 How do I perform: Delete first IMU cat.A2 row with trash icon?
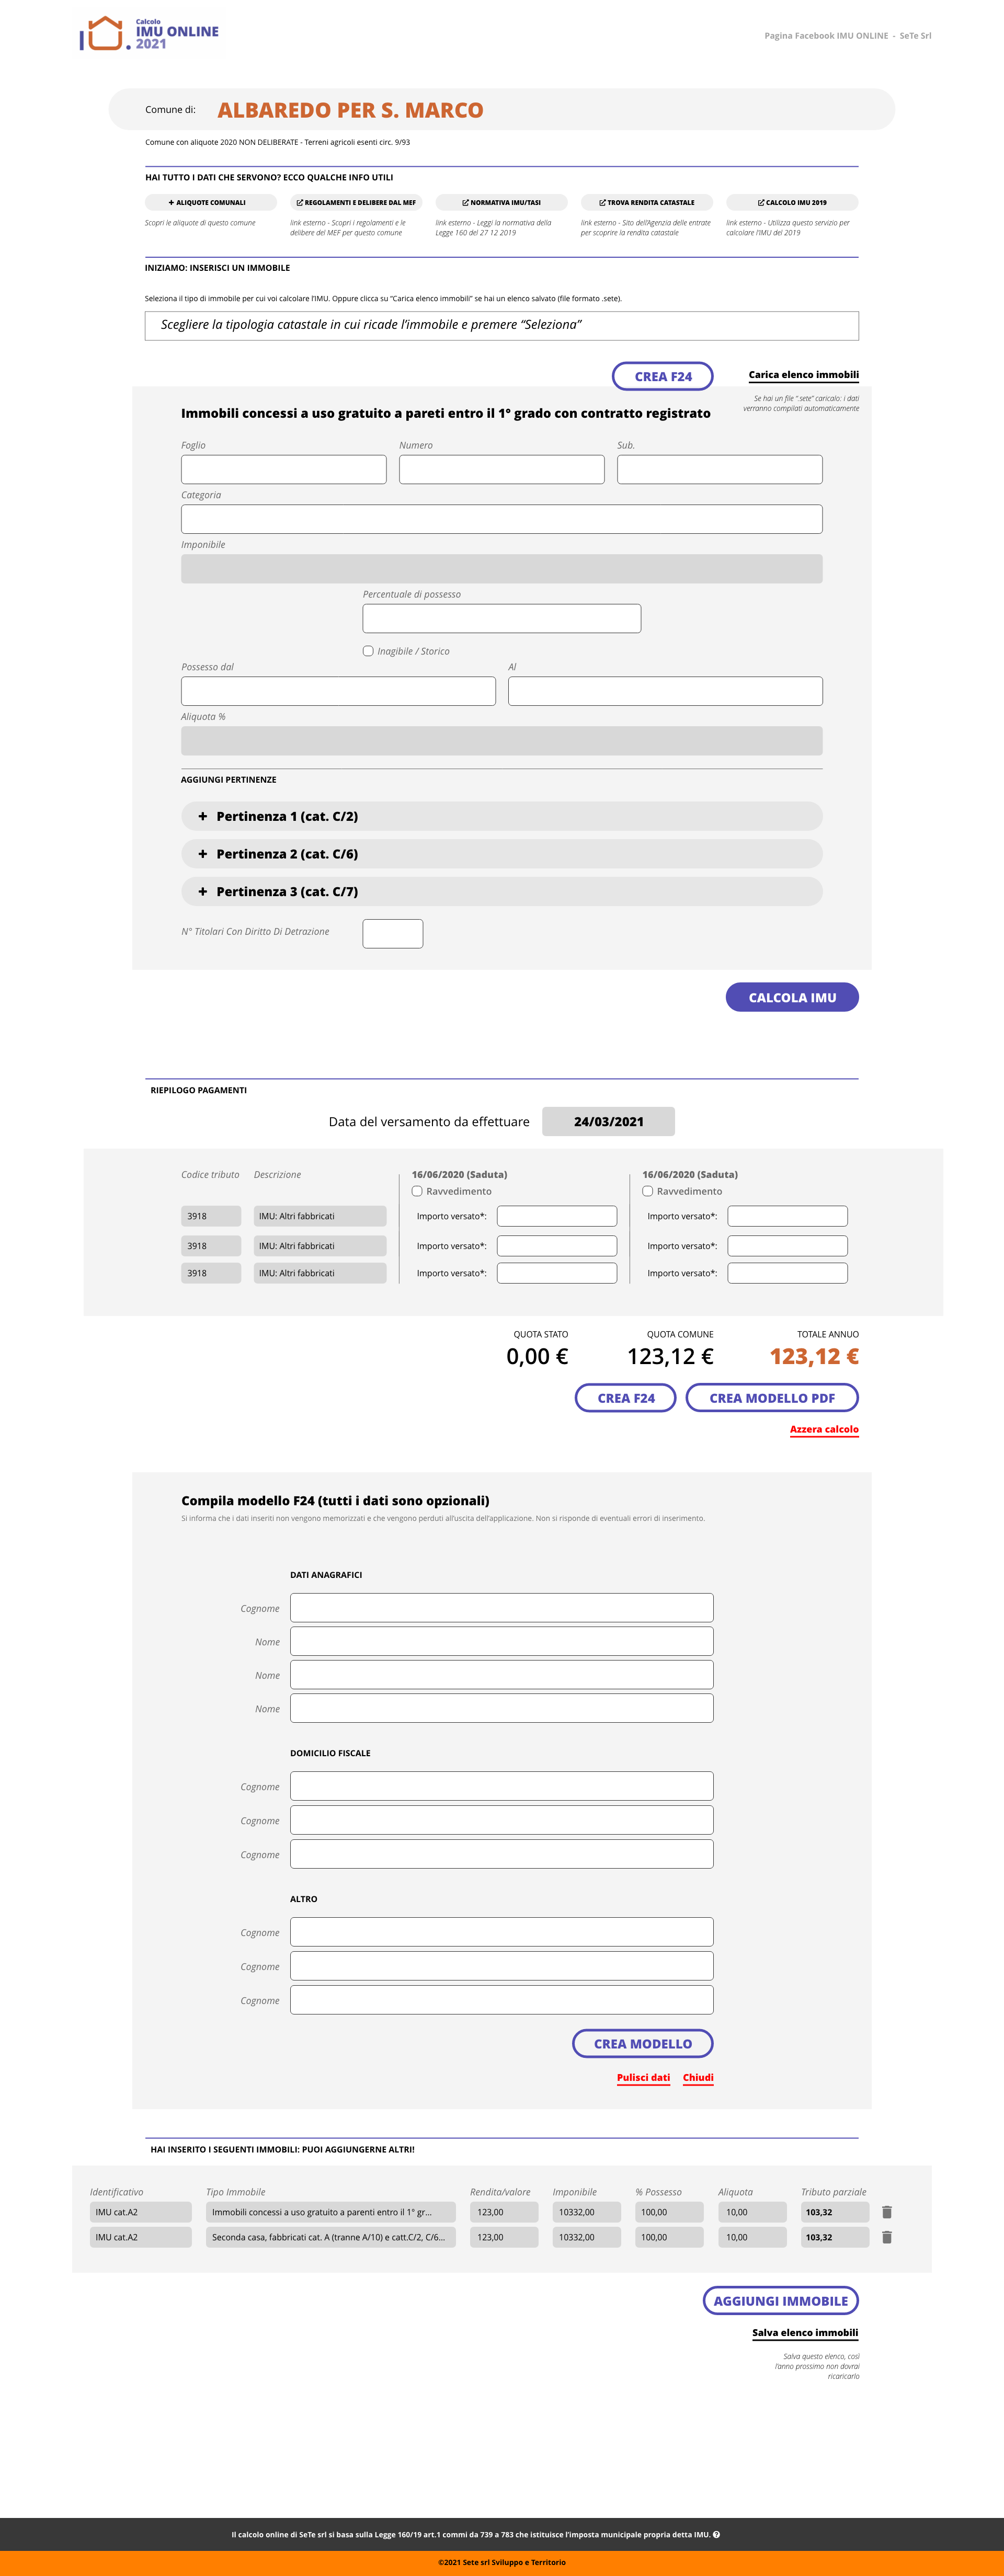point(887,2212)
